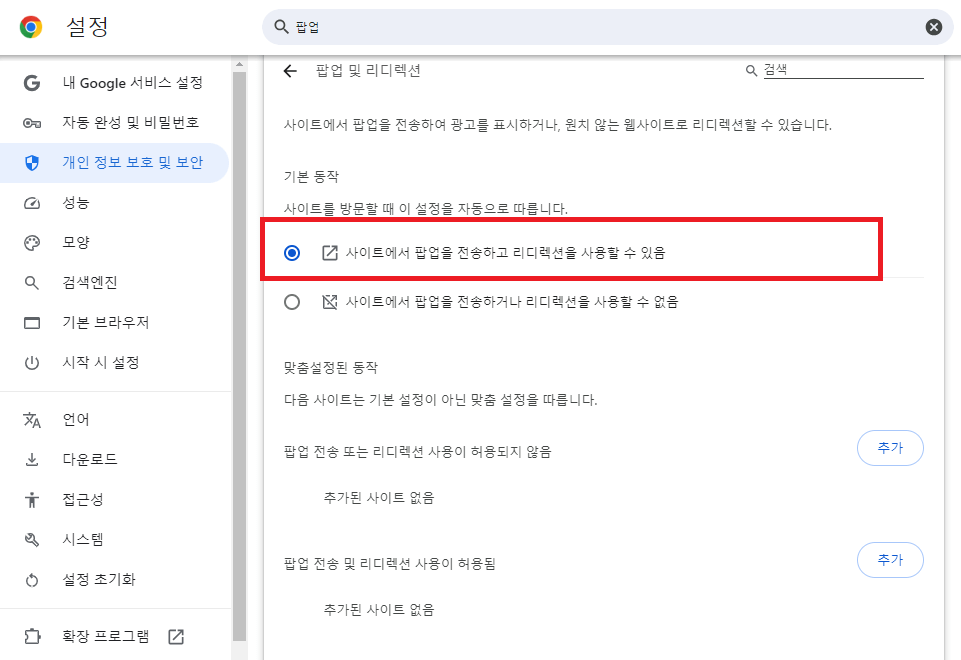Image resolution: width=961 pixels, height=660 pixels.
Task: Clear the 팝업 search query
Action: click(x=933, y=27)
